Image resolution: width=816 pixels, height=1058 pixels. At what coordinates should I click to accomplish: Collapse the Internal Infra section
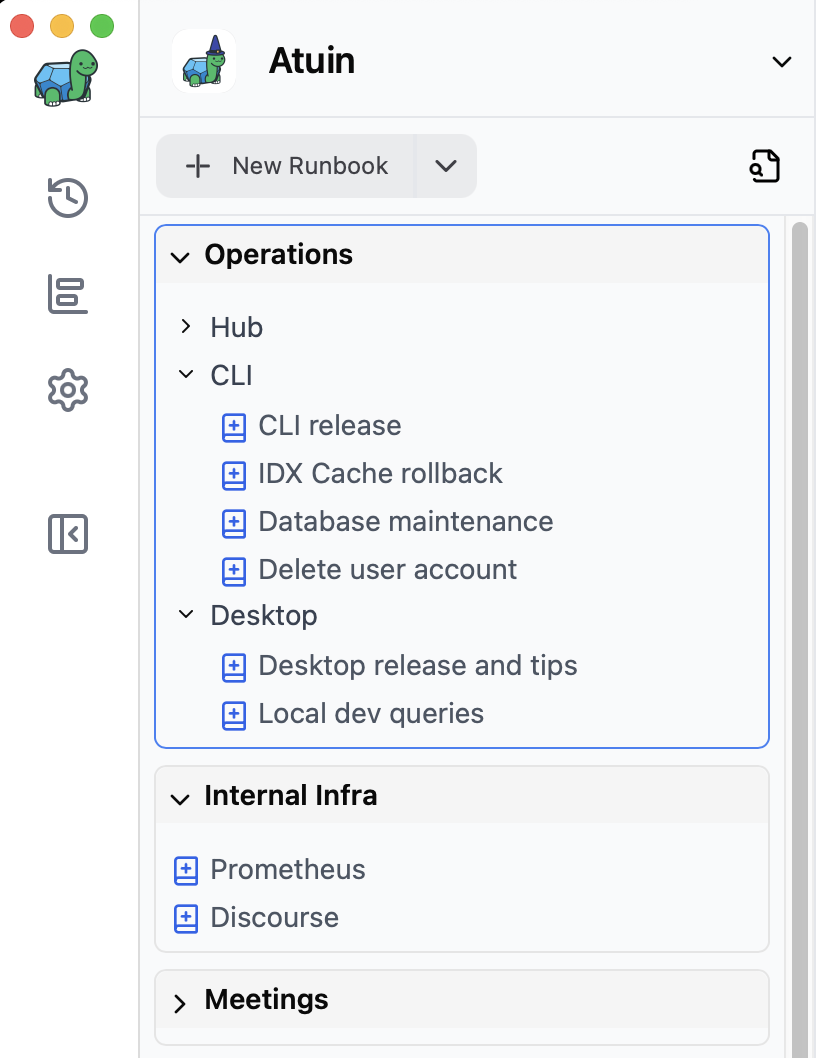pyautogui.click(x=180, y=798)
